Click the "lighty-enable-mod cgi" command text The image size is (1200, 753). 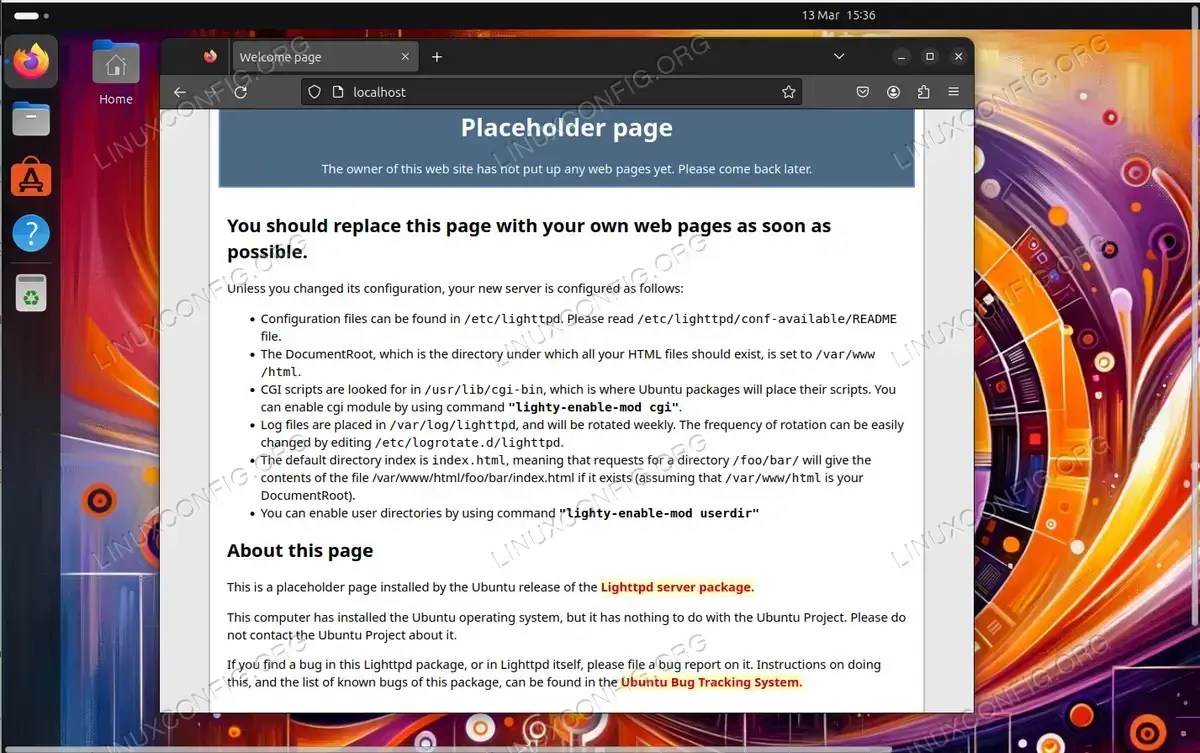594,408
